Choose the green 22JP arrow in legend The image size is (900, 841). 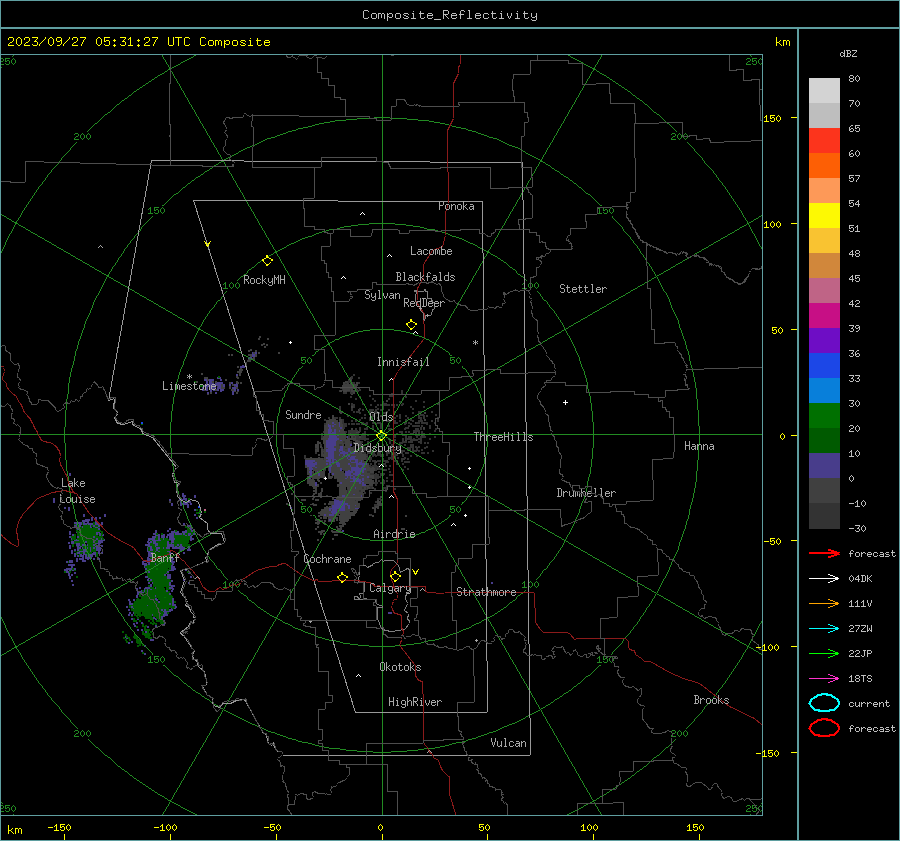[x=824, y=653]
